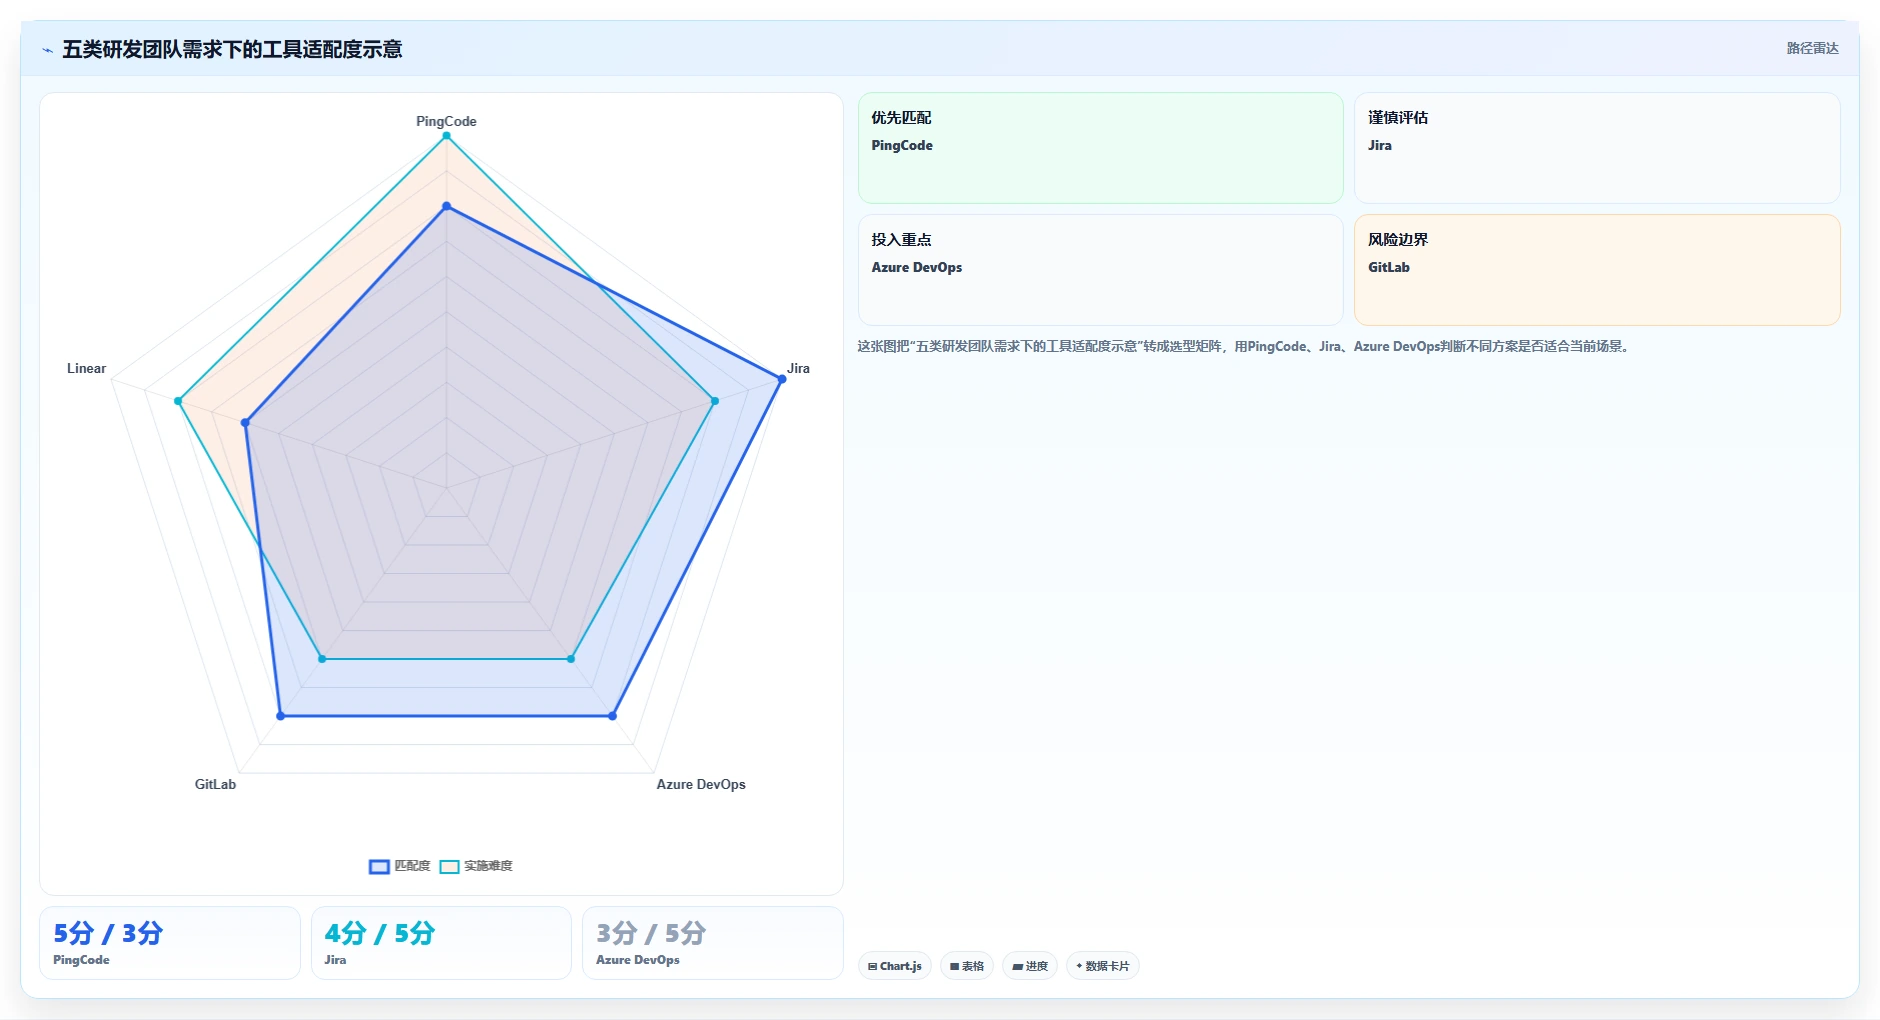1880x1020 pixels.
Task: Click the teal 实施难度 point on Azure DevOps axis
Action: (x=571, y=659)
